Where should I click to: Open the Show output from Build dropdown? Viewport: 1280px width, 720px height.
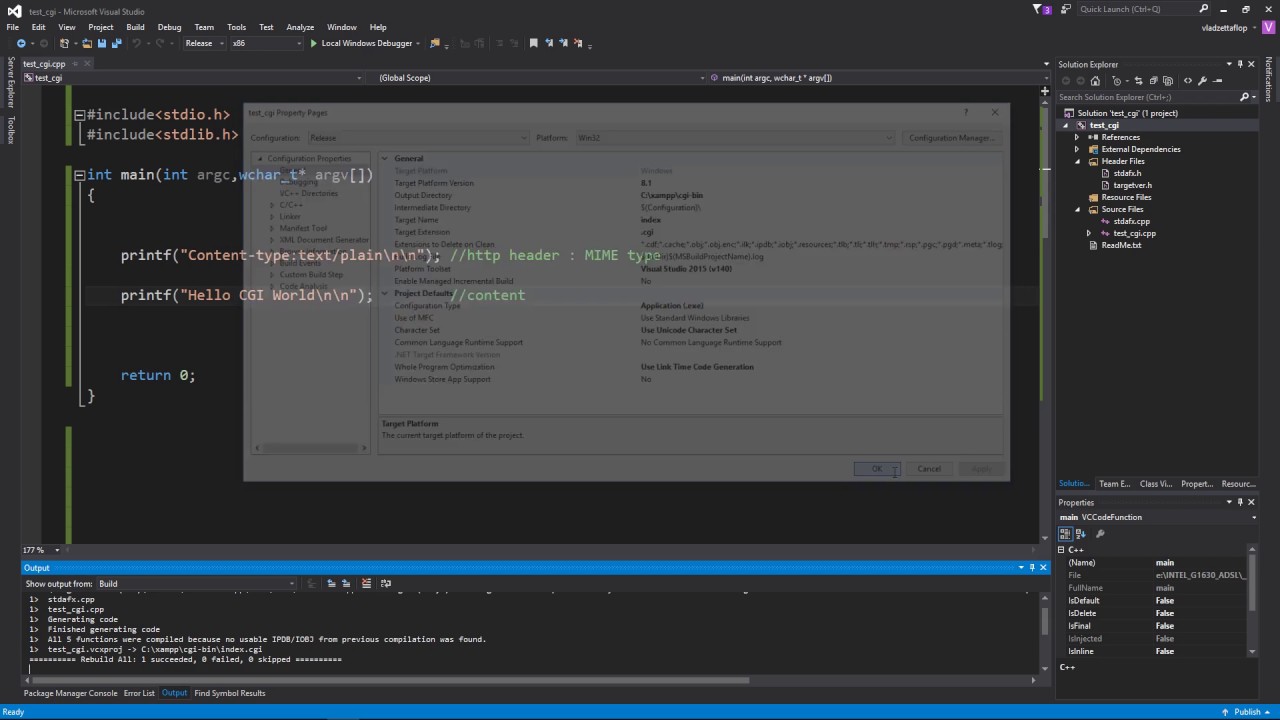coord(196,583)
